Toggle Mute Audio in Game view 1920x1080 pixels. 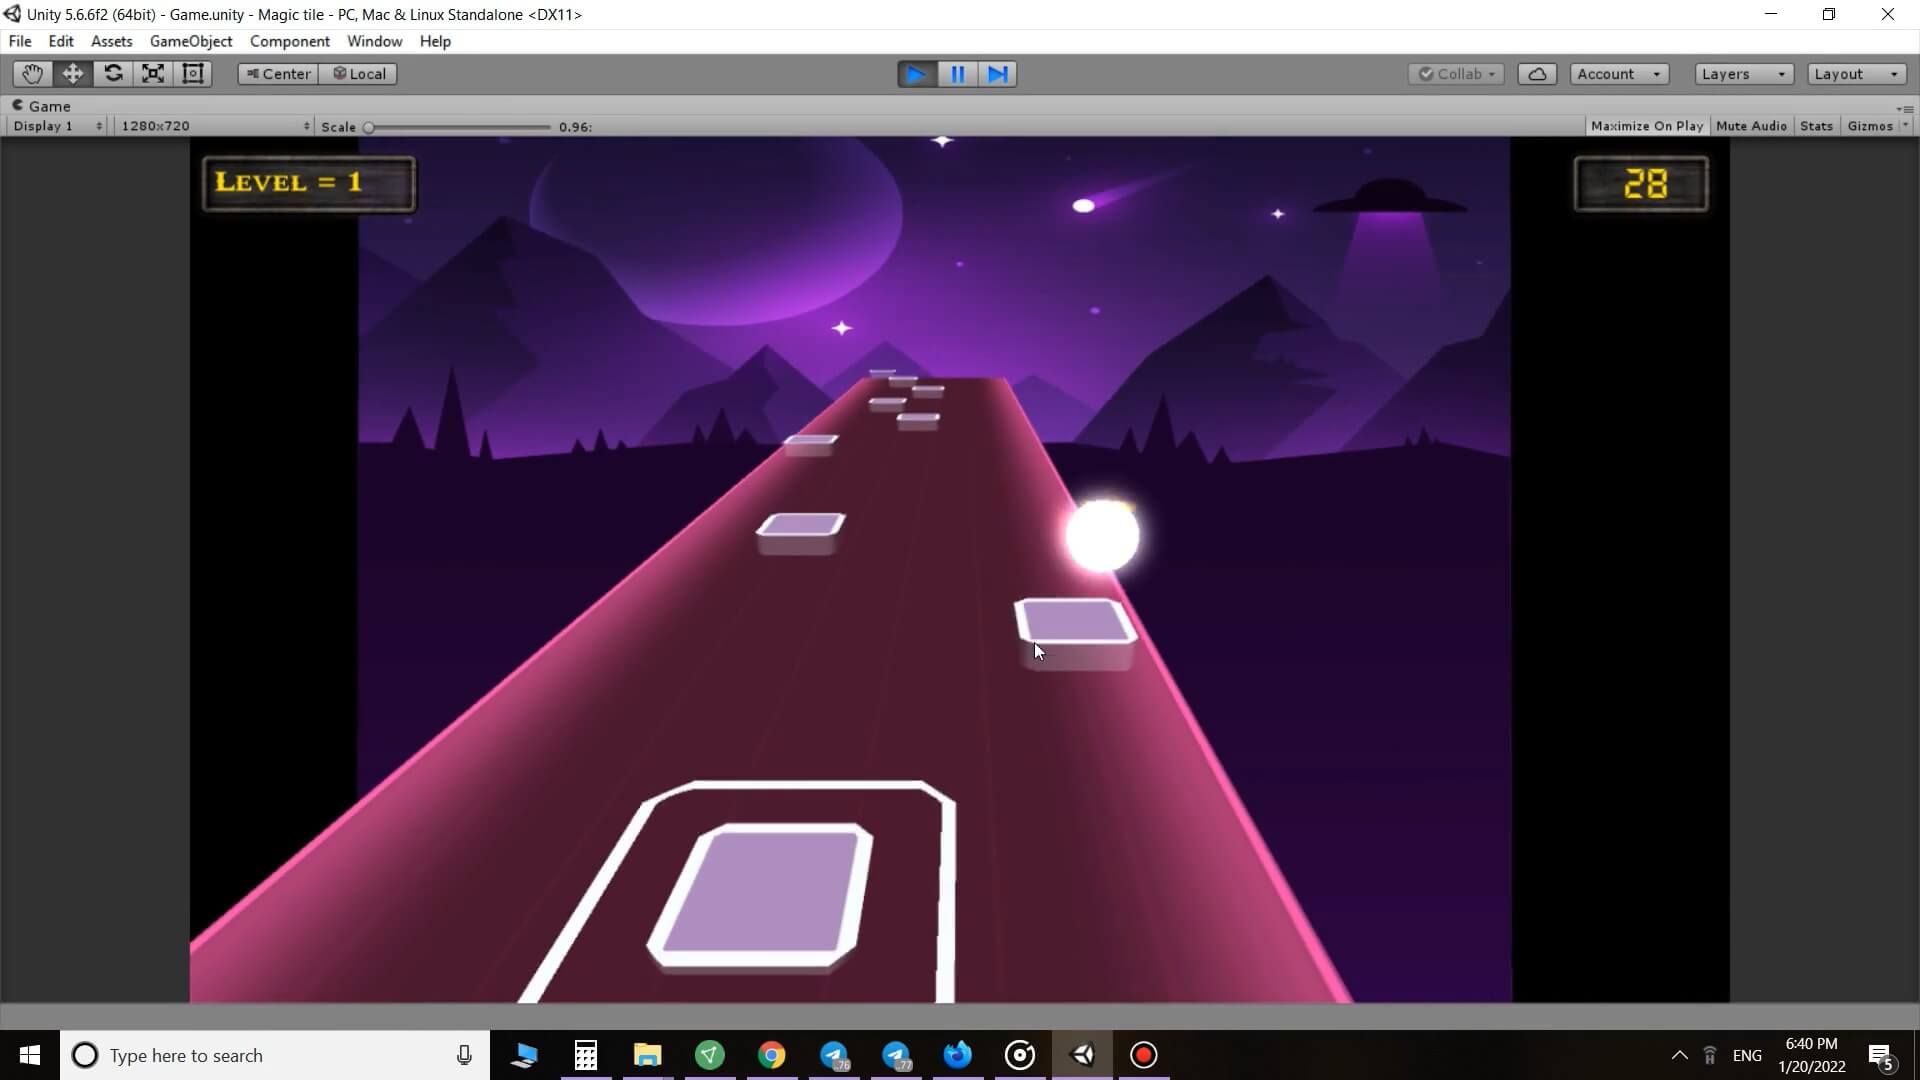point(1751,126)
